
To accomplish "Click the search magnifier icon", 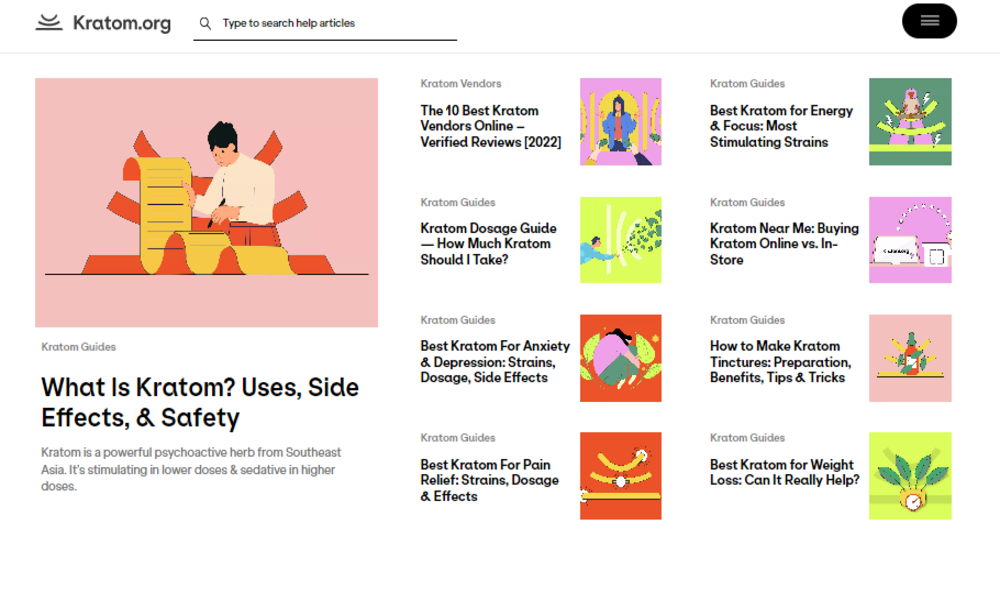I will point(205,23).
